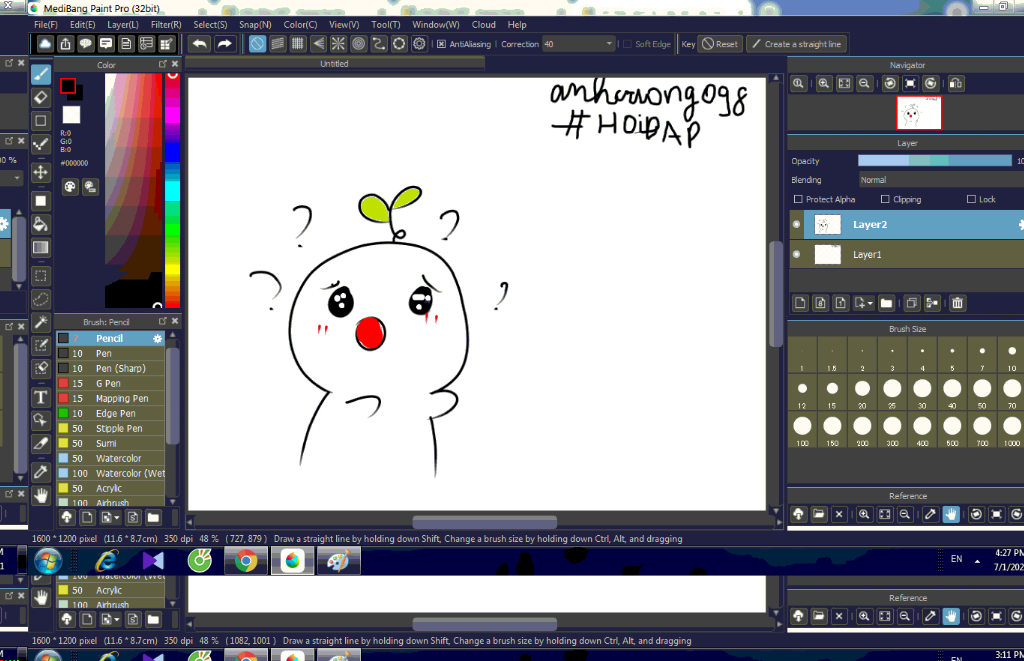Expand the add-layer dropdown arrow
The width and height of the screenshot is (1024, 661).
871,303
